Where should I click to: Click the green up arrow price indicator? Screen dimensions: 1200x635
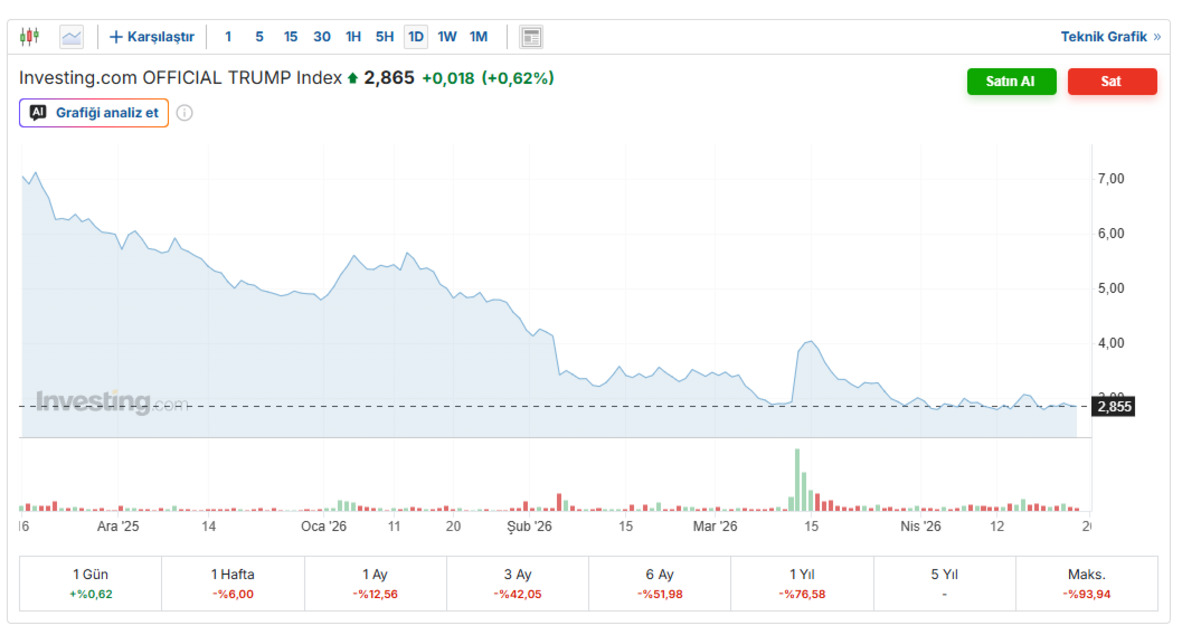point(352,78)
